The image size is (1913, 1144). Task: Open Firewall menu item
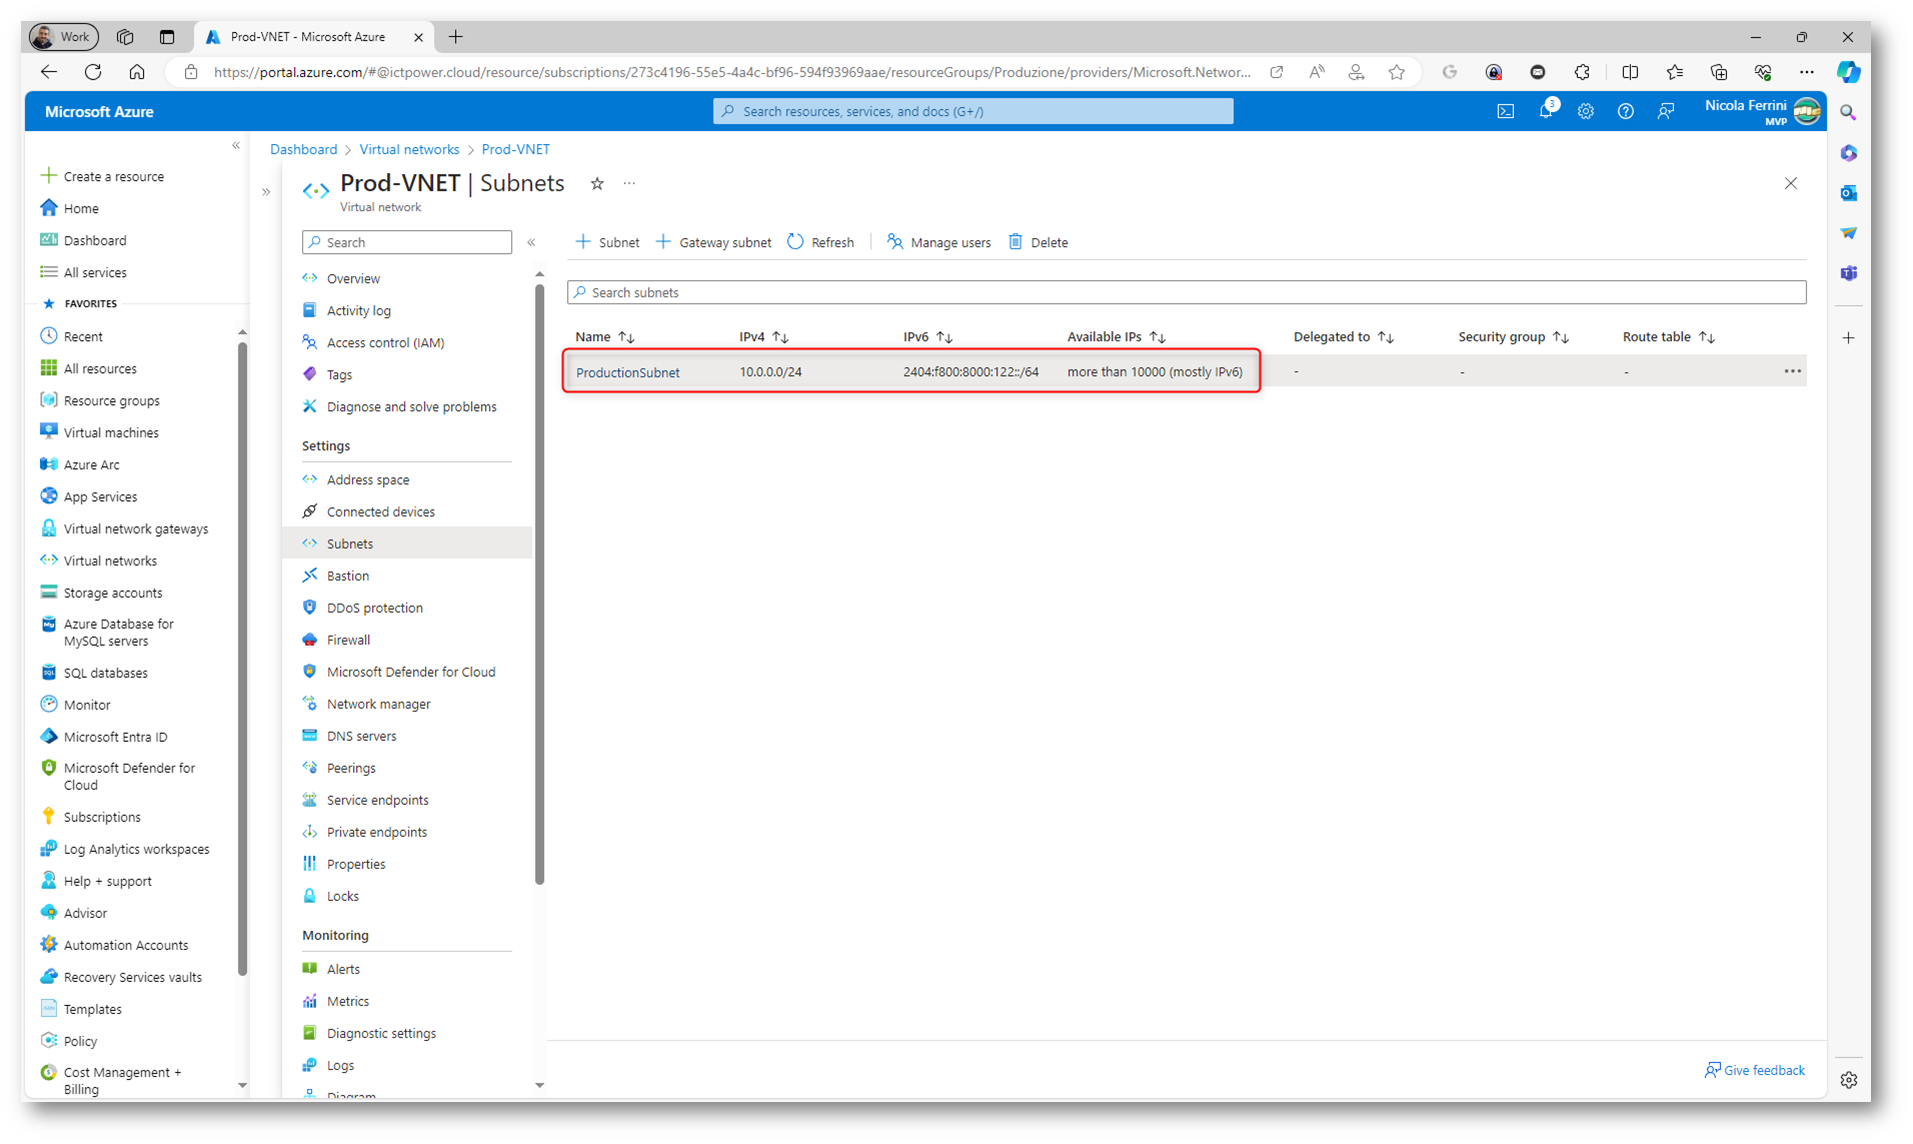click(x=348, y=640)
